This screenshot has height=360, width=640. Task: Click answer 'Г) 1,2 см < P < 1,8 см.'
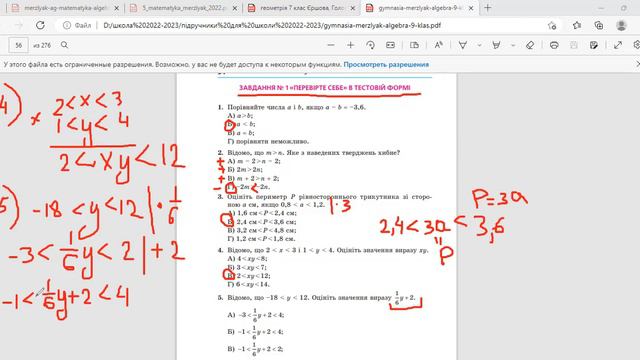click(x=261, y=239)
